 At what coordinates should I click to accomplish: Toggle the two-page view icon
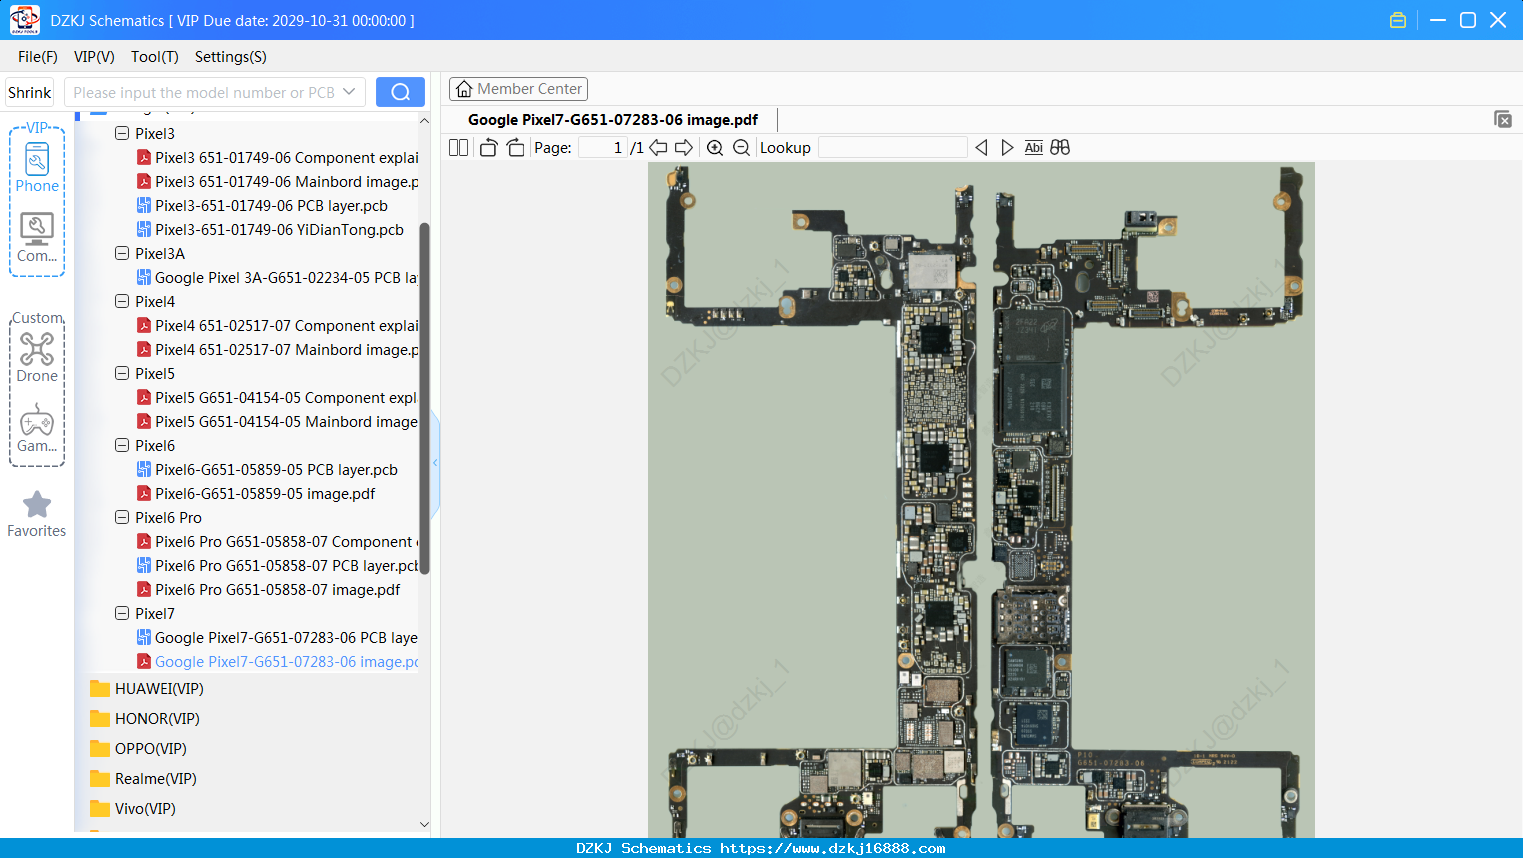(458, 147)
